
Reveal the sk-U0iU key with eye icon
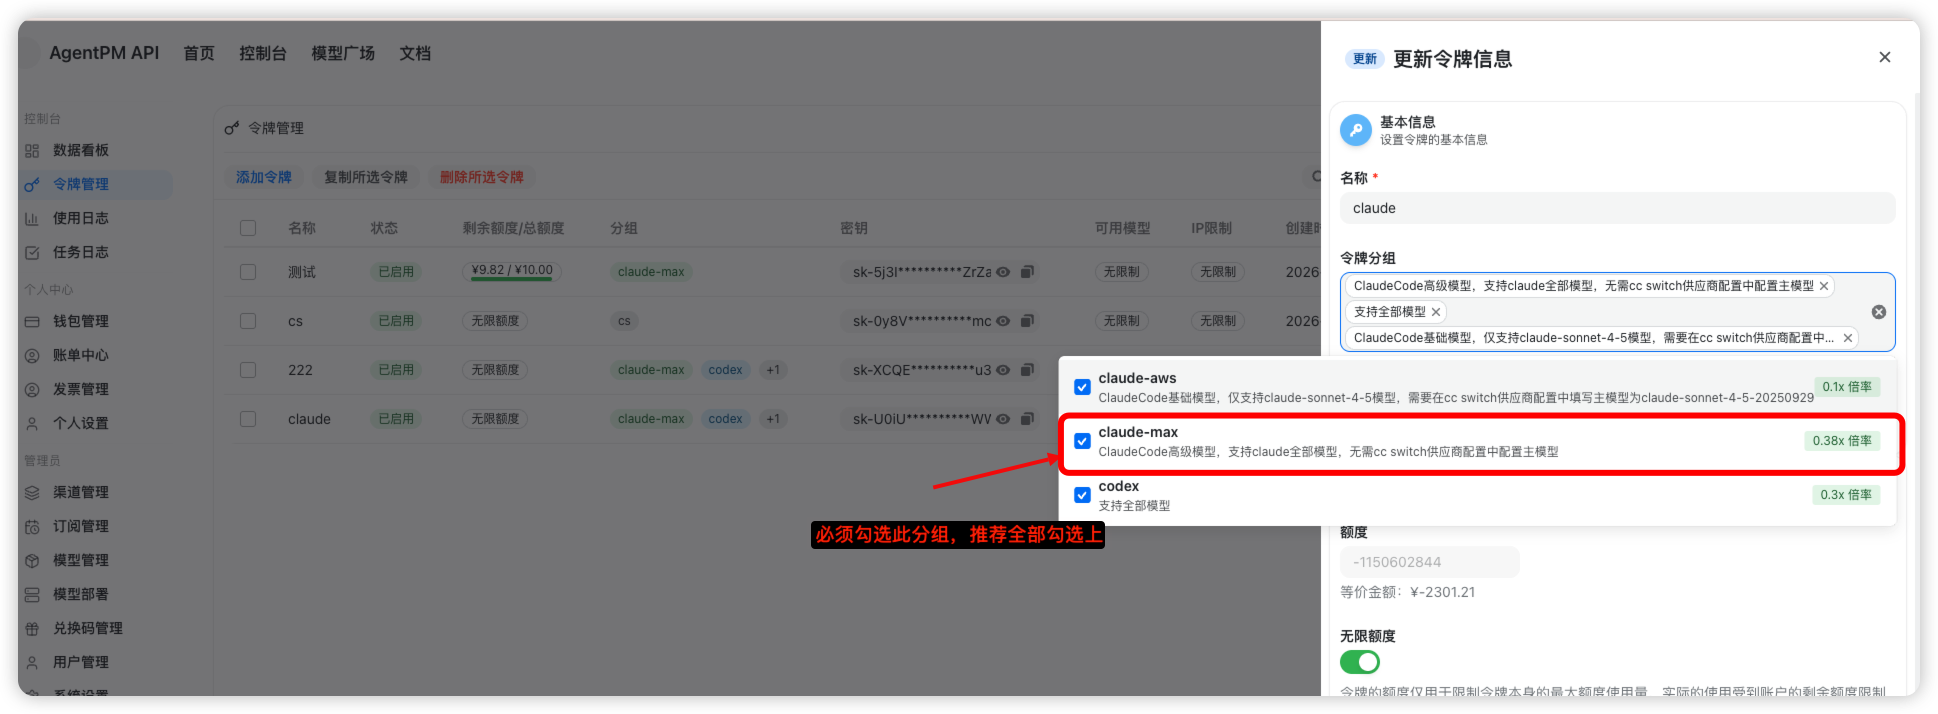[1003, 419]
